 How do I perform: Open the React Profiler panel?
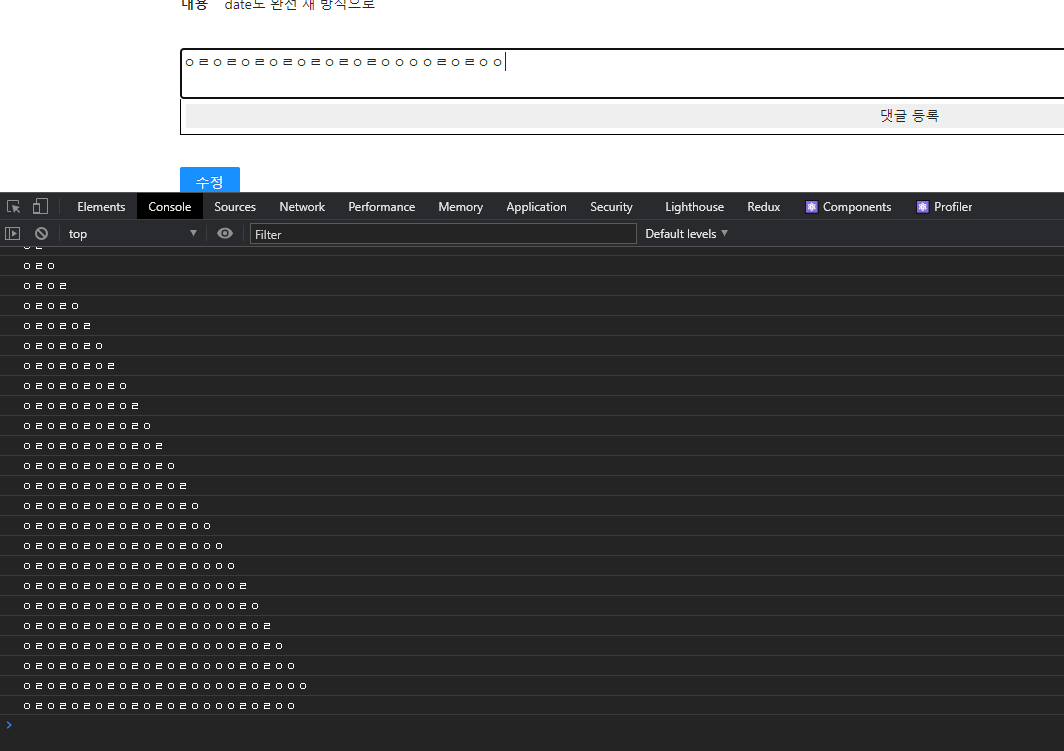pos(943,207)
